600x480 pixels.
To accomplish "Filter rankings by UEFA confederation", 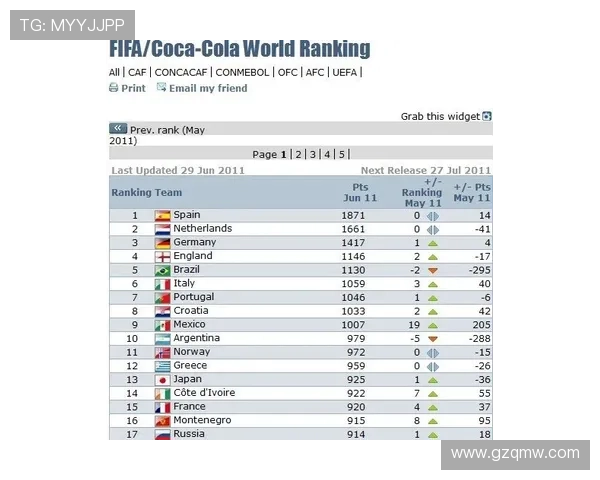I will (345, 72).
